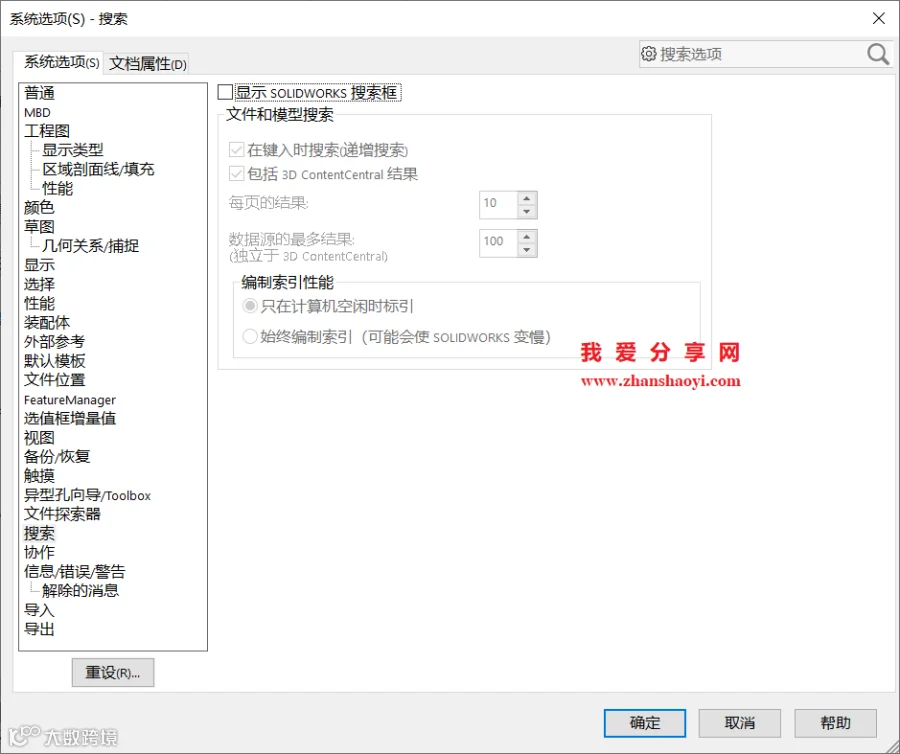900x754 pixels.
Task: Select 导出 category
Action: pos(39,629)
